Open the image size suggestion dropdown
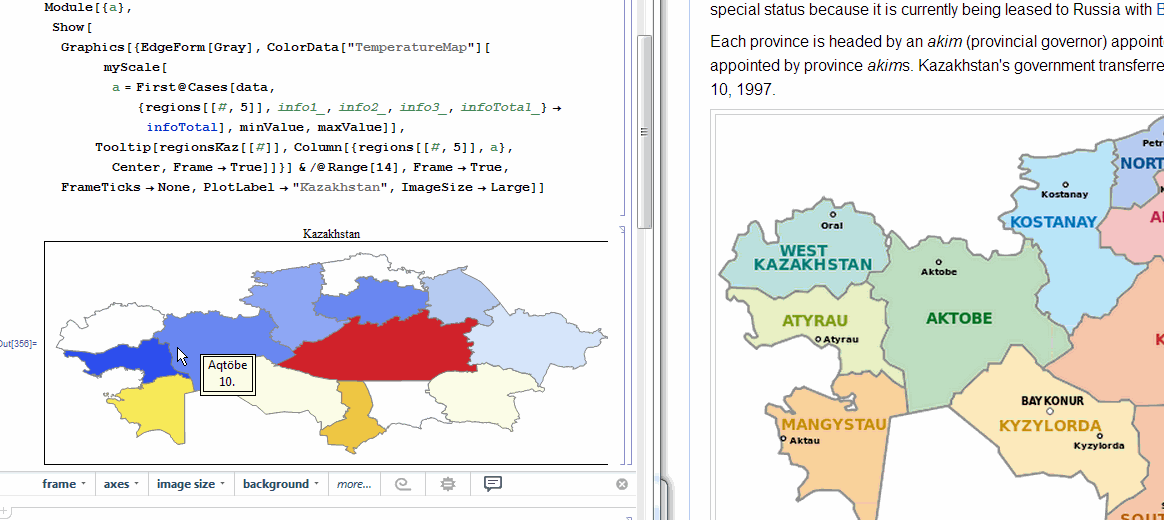The image size is (1164, 520). pyautogui.click(x=191, y=484)
